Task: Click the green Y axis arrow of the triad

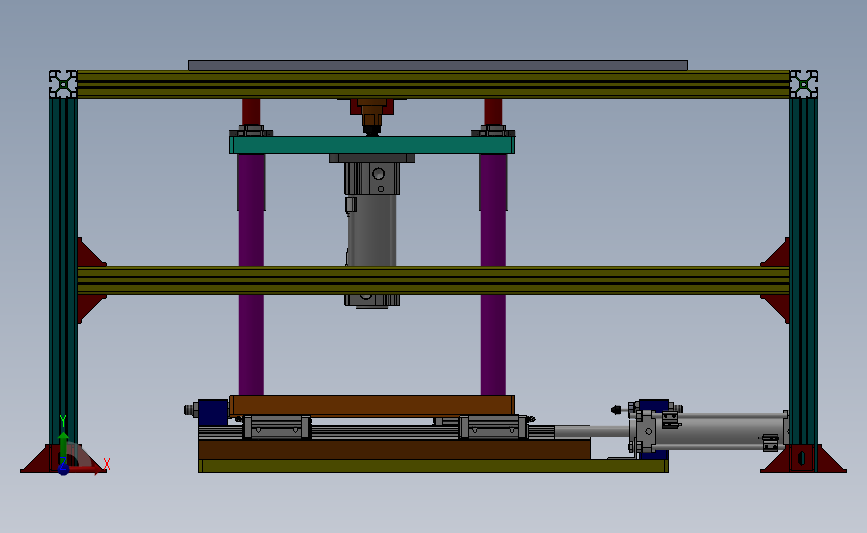Action: (x=63, y=445)
